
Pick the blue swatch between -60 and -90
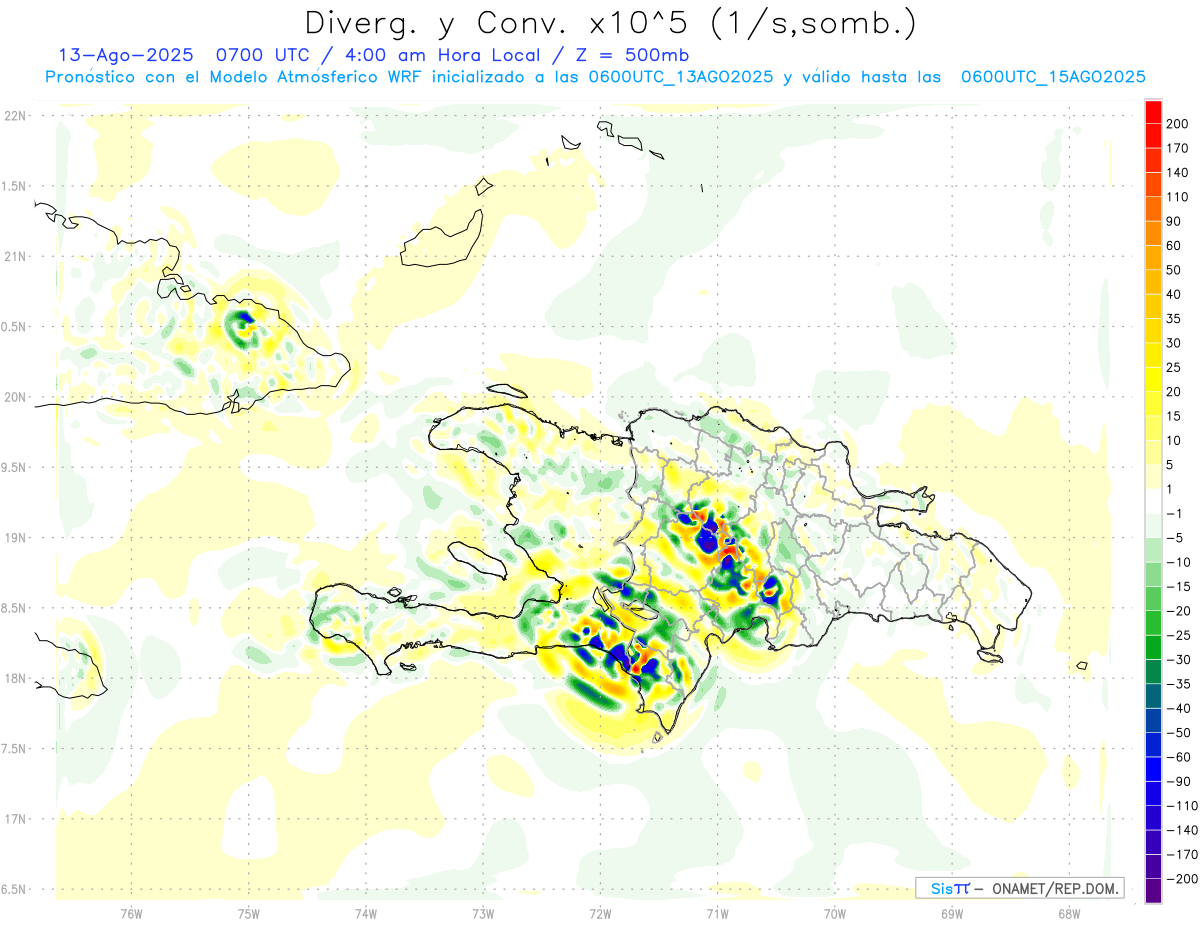pyautogui.click(x=1153, y=769)
